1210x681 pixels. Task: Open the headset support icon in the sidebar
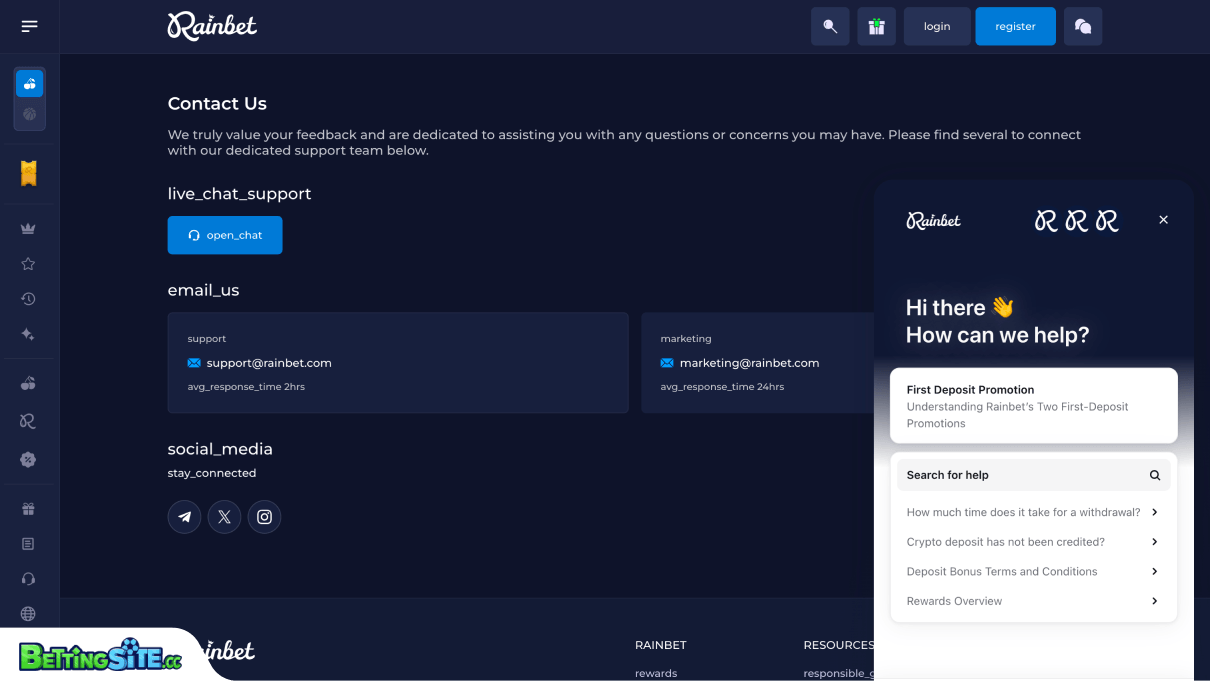[28, 579]
